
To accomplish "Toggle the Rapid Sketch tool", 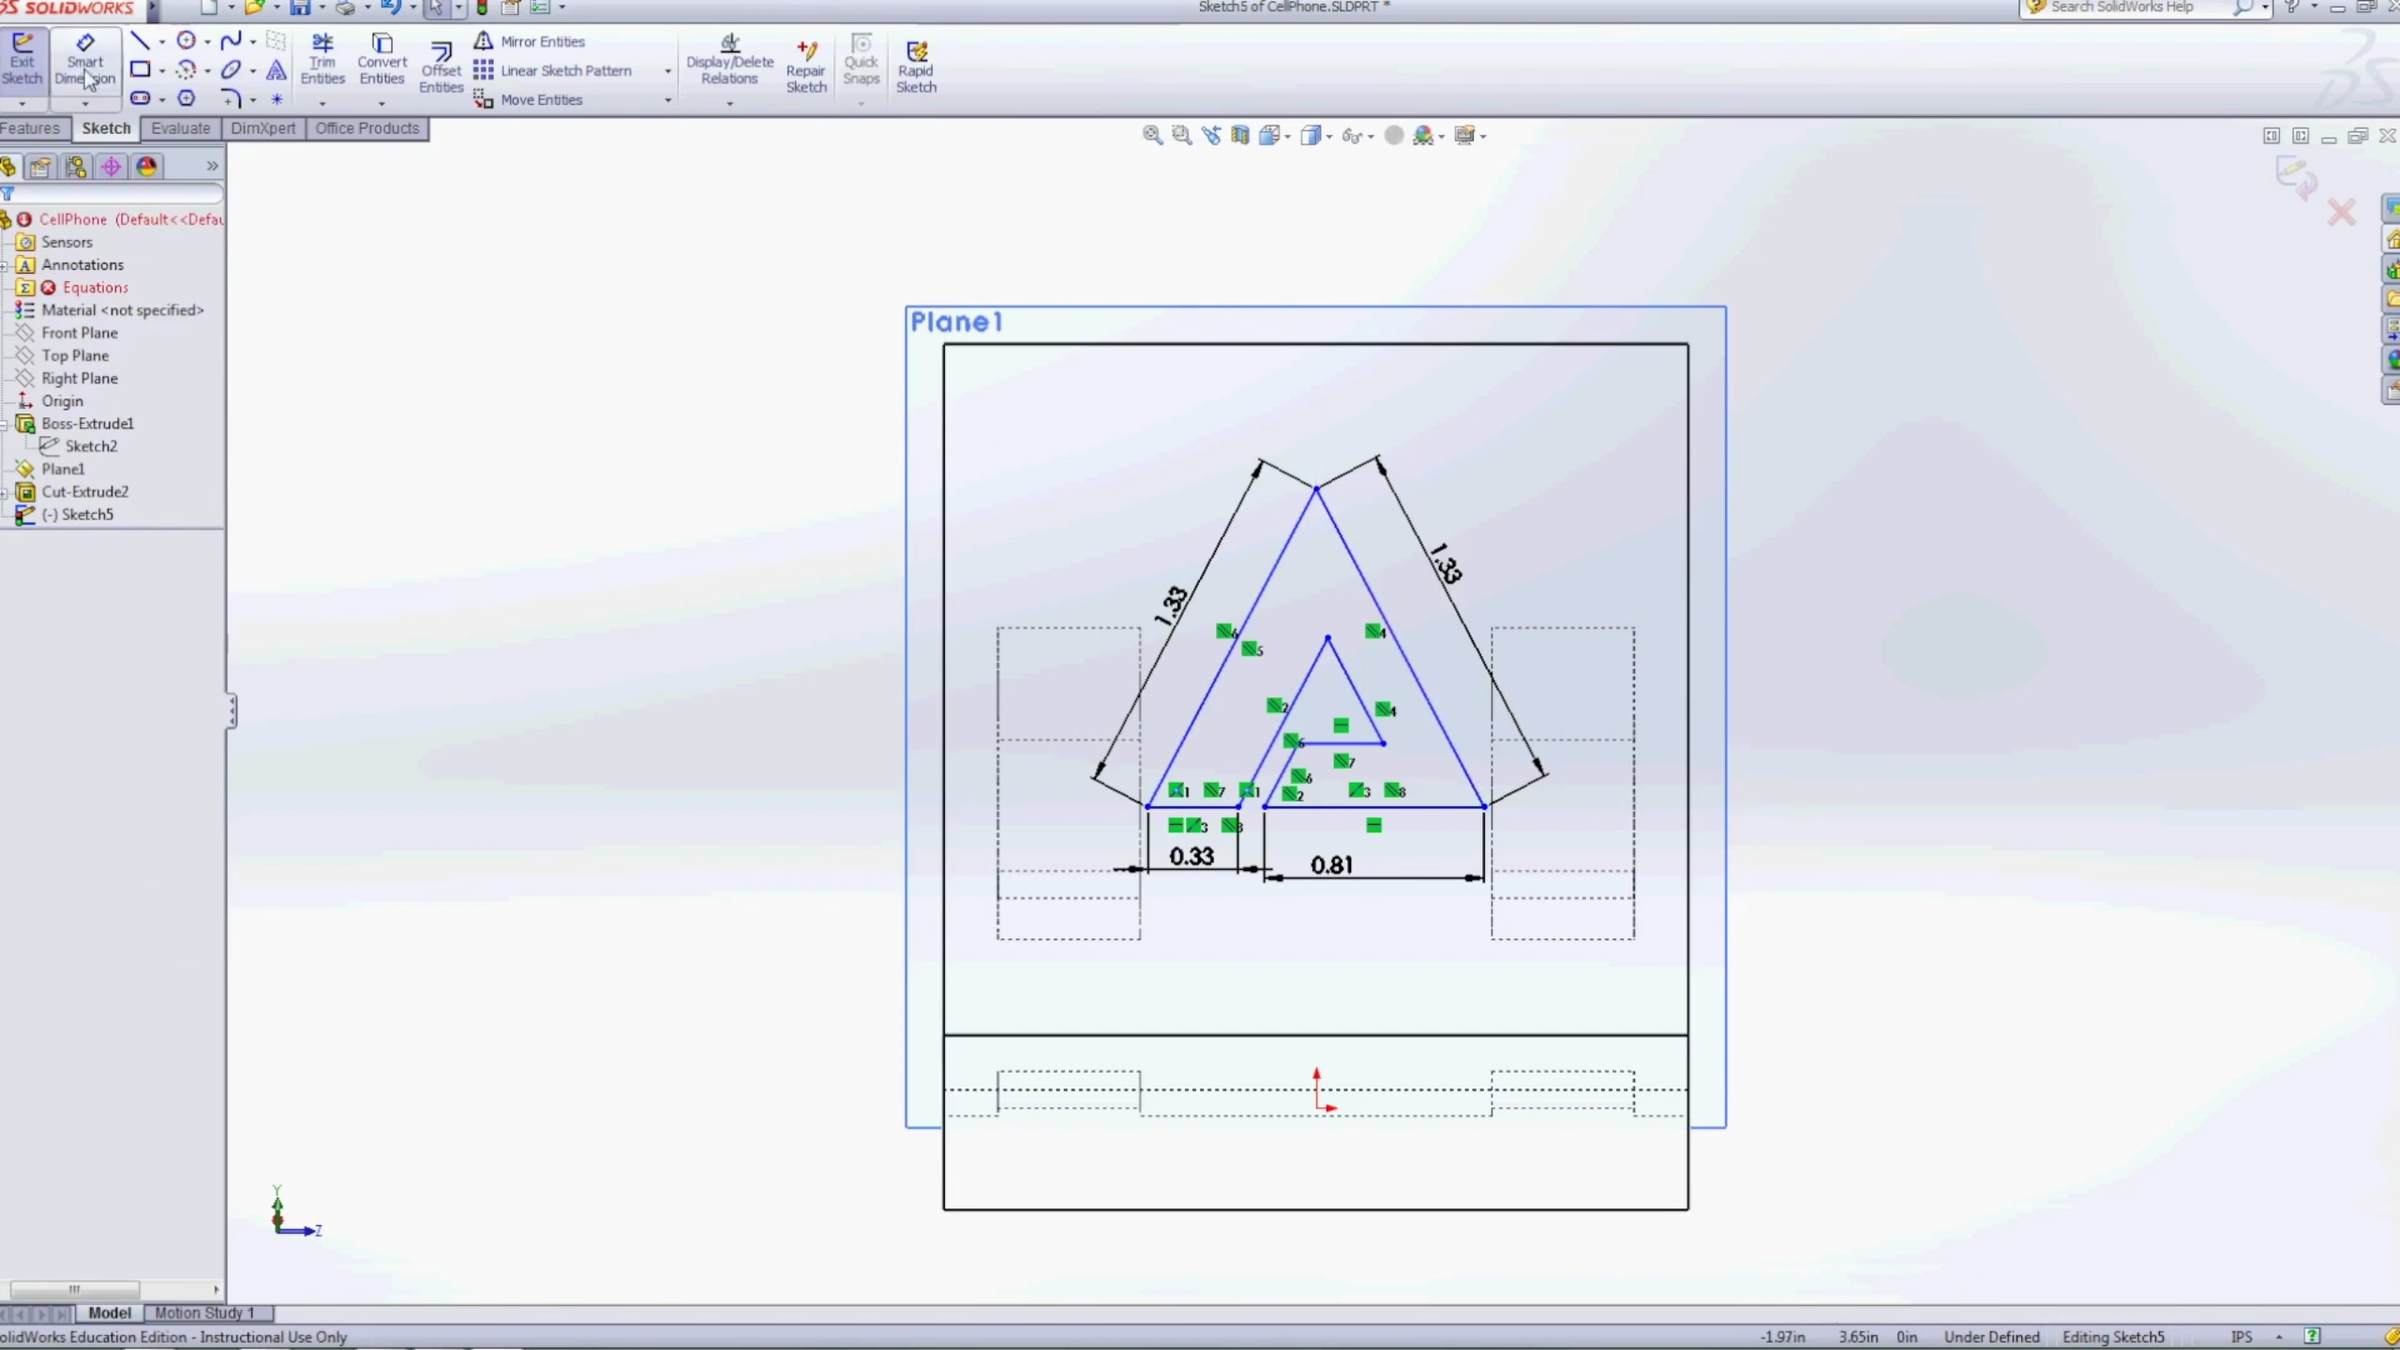I will coord(916,67).
